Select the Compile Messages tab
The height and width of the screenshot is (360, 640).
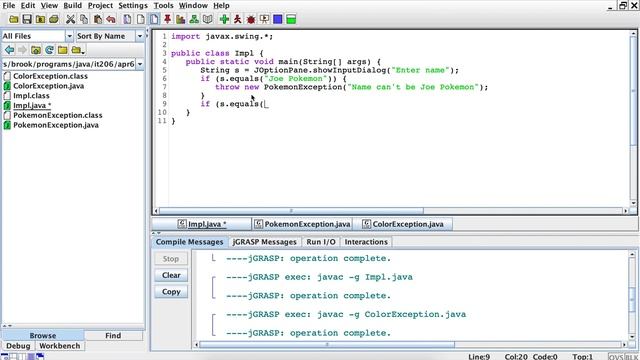(189, 242)
